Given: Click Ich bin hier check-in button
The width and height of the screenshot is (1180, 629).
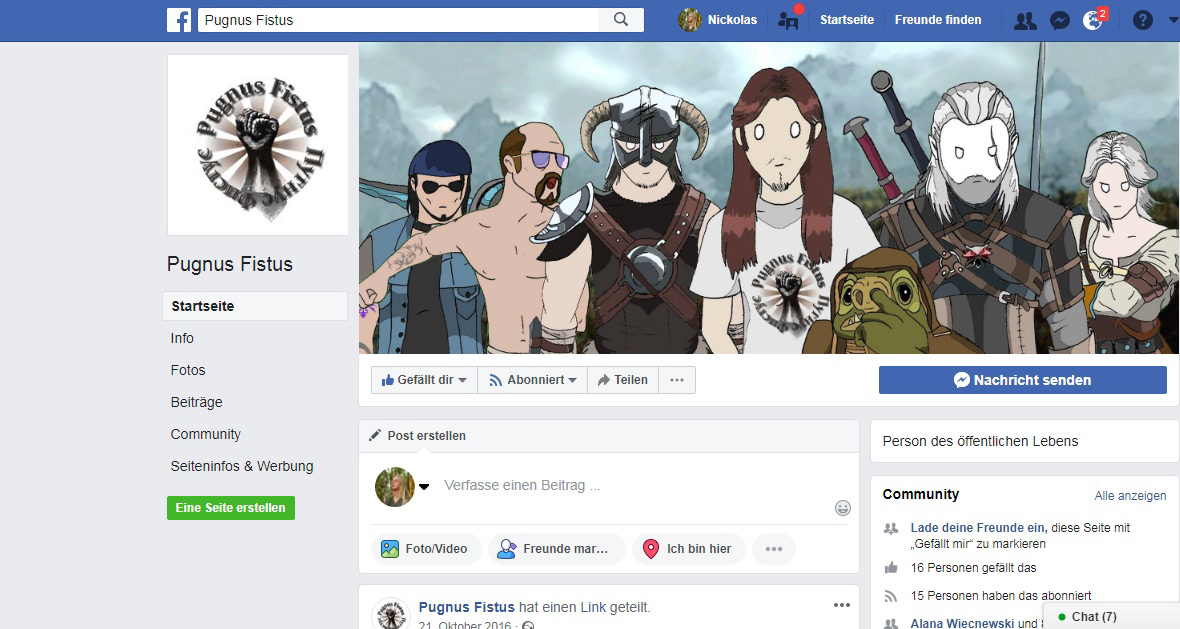Looking at the screenshot, I should coord(689,548).
